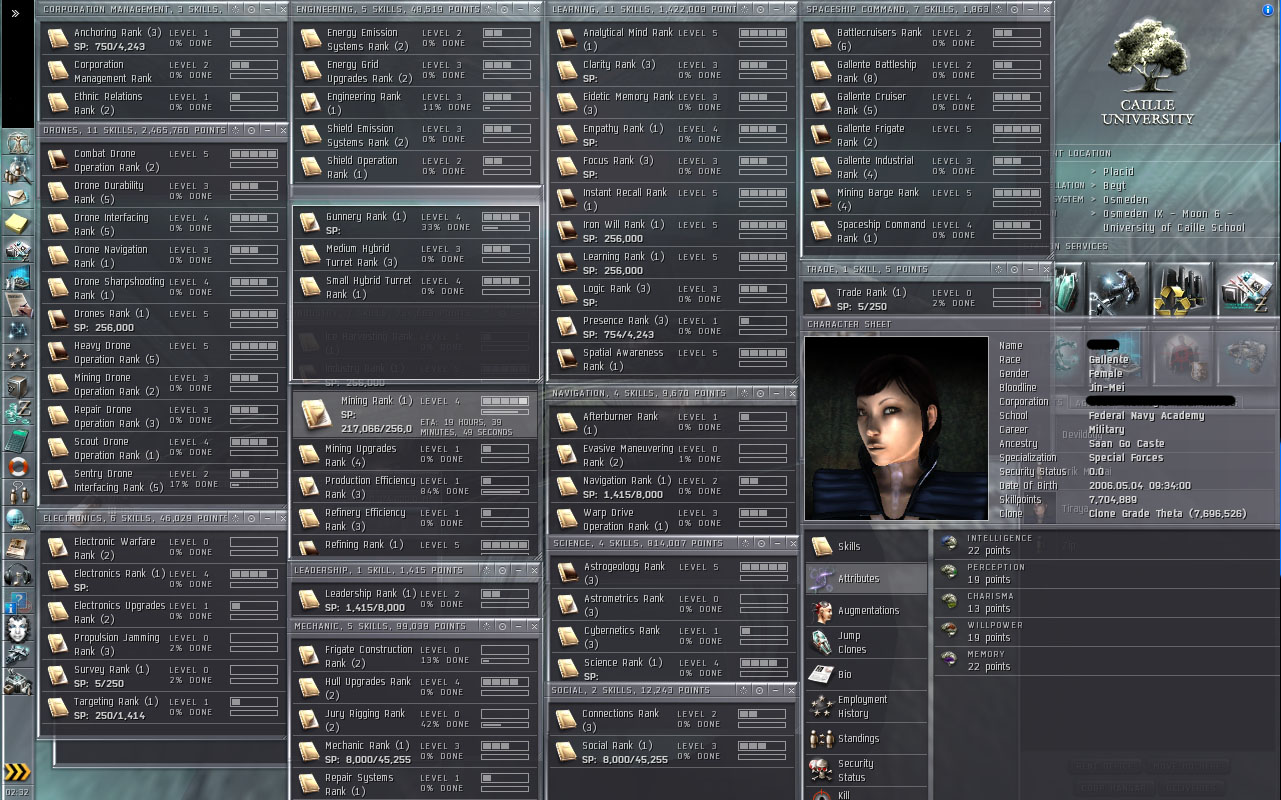Switch to the Skills tab in character sheet
This screenshot has height=800, width=1281.
tap(867, 547)
